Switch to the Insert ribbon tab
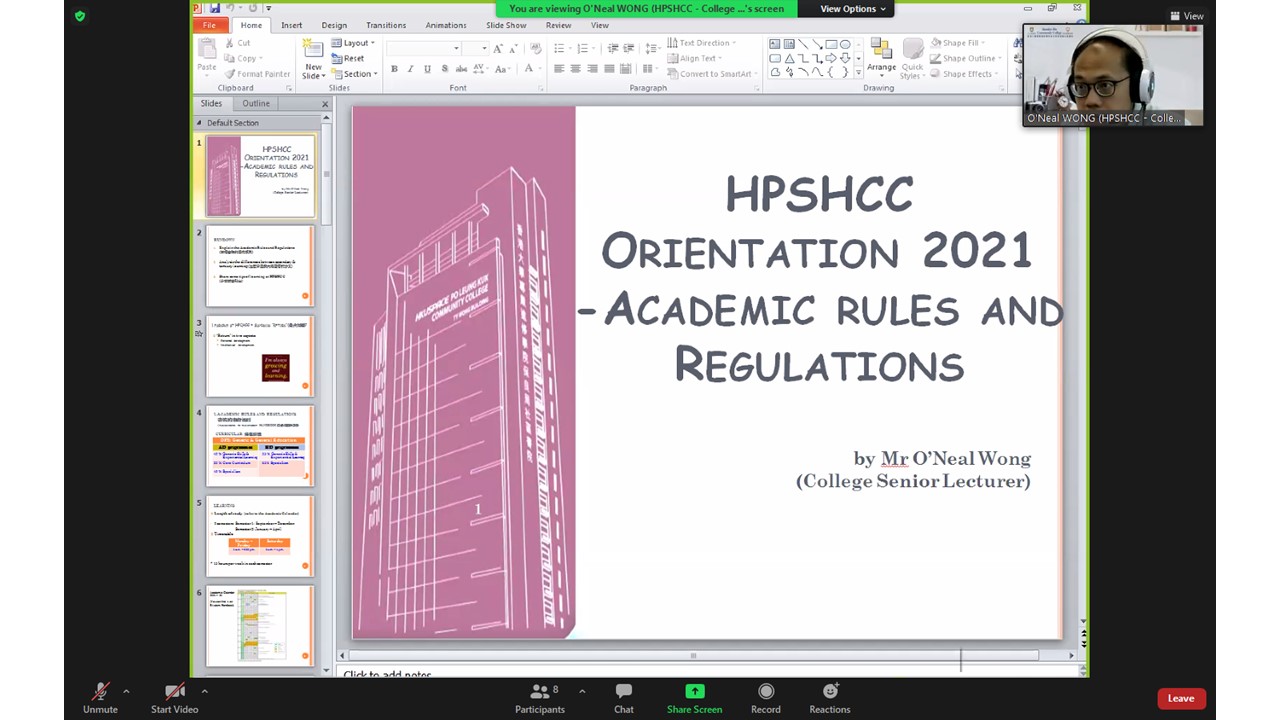This screenshot has height=720, width=1280. [x=291, y=25]
